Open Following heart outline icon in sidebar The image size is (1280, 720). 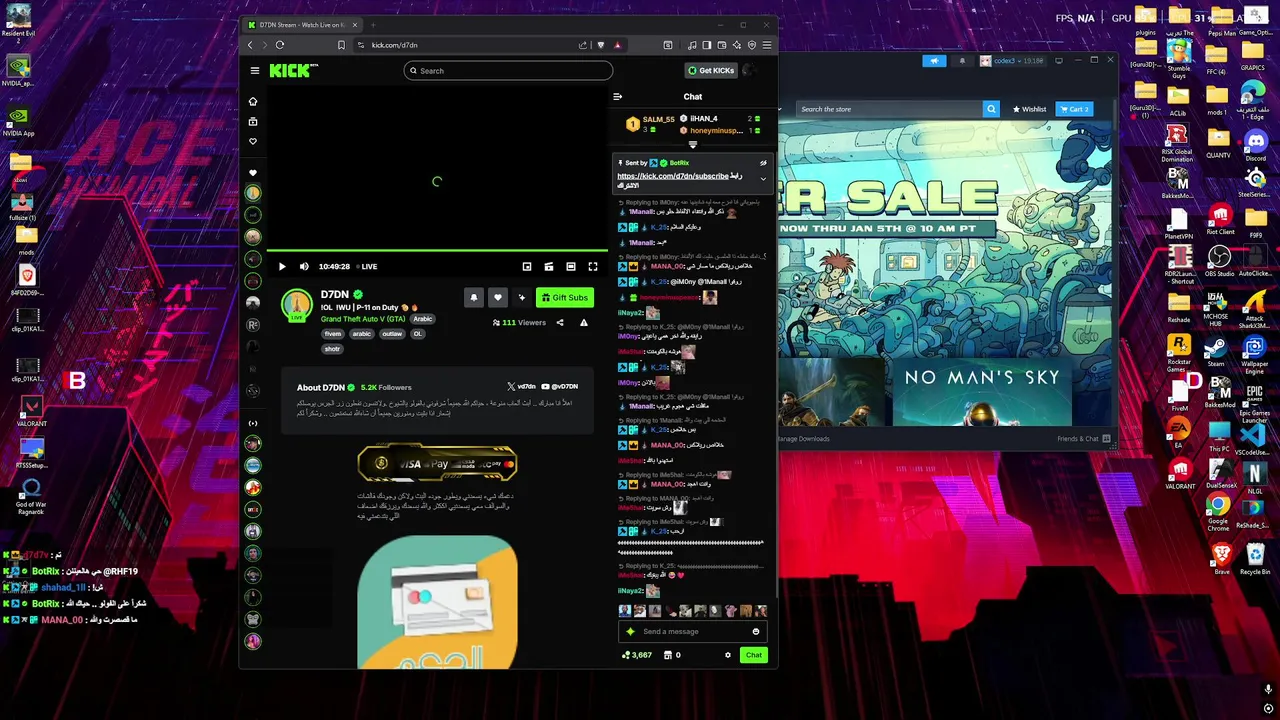pyautogui.click(x=253, y=141)
